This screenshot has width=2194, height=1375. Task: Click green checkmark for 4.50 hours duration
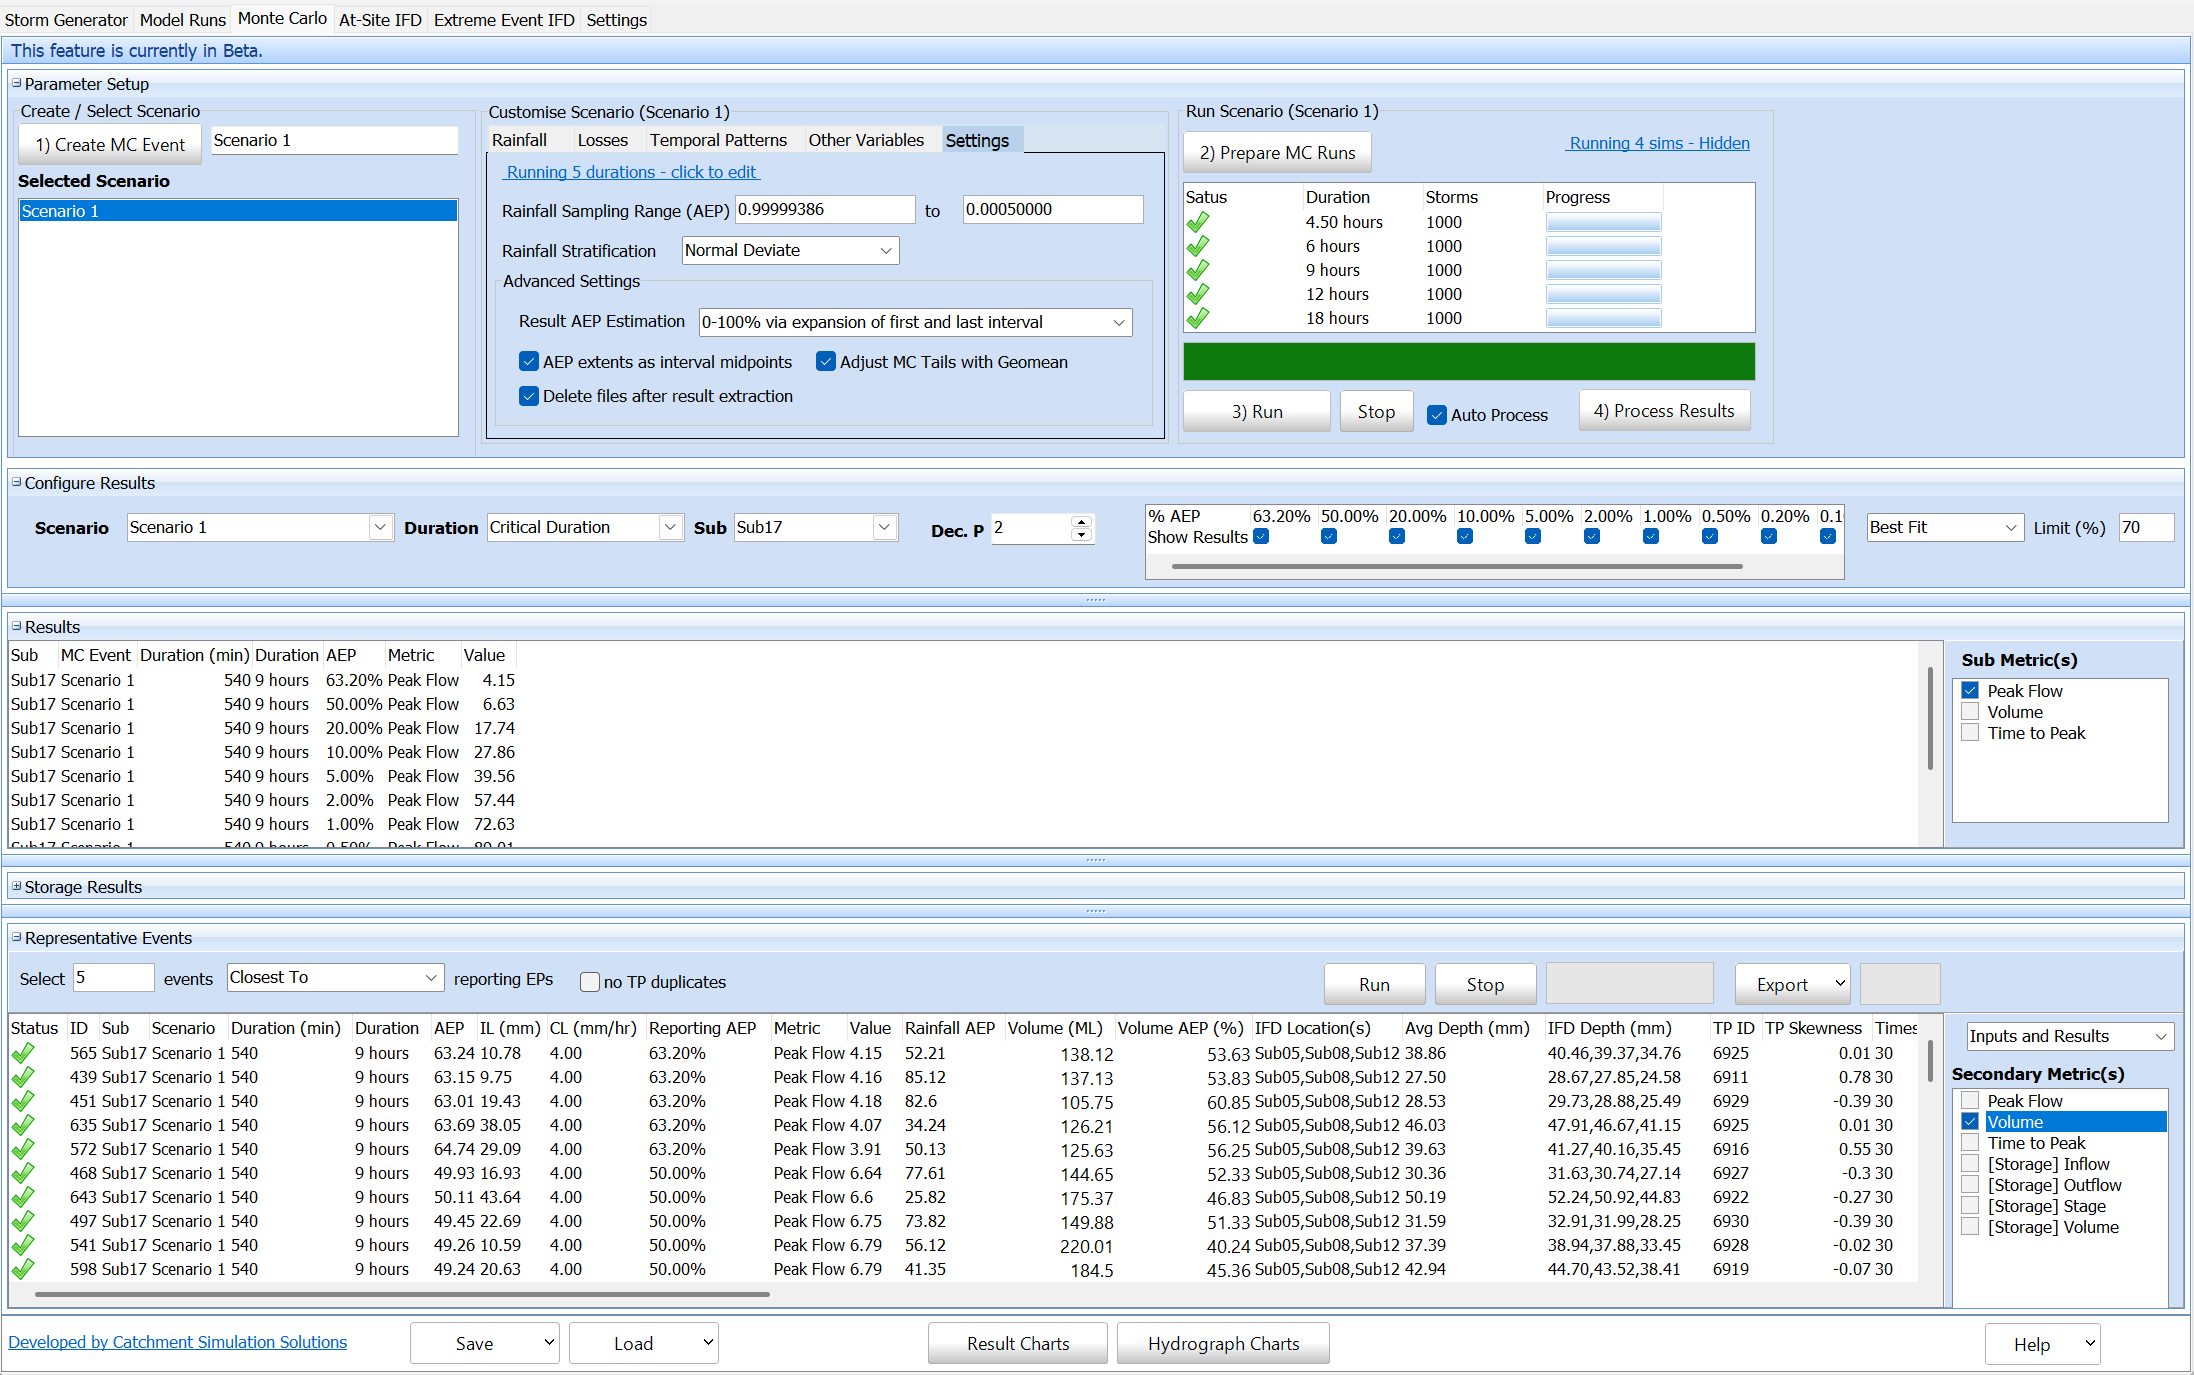(x=1197, y=222)
